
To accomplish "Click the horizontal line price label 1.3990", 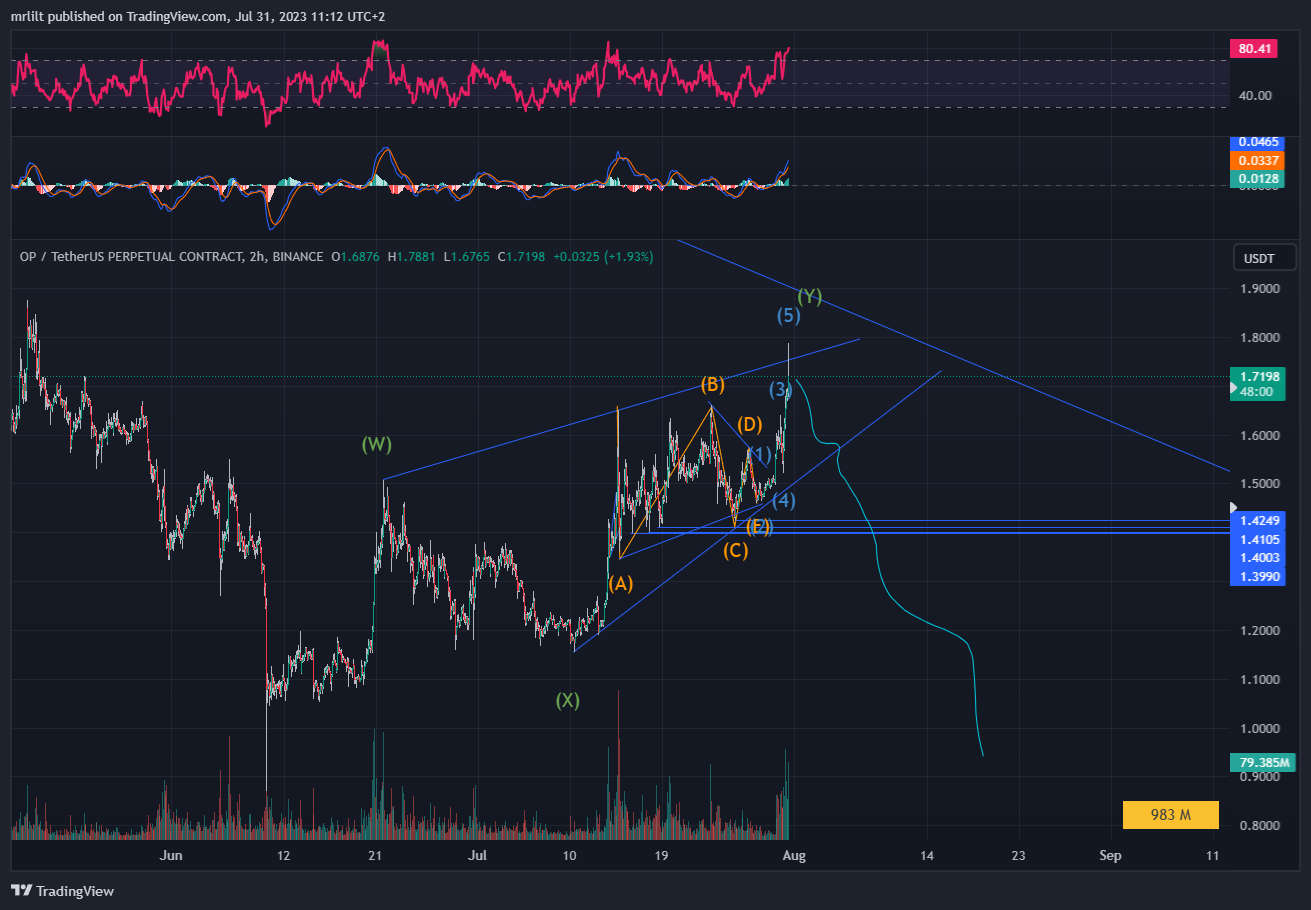I will pyautogui.click(x=1258, y=576).
